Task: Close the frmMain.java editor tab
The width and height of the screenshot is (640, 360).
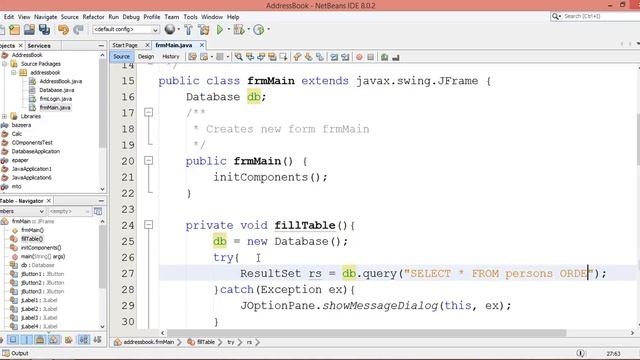Action: click(x=202, y=45)
